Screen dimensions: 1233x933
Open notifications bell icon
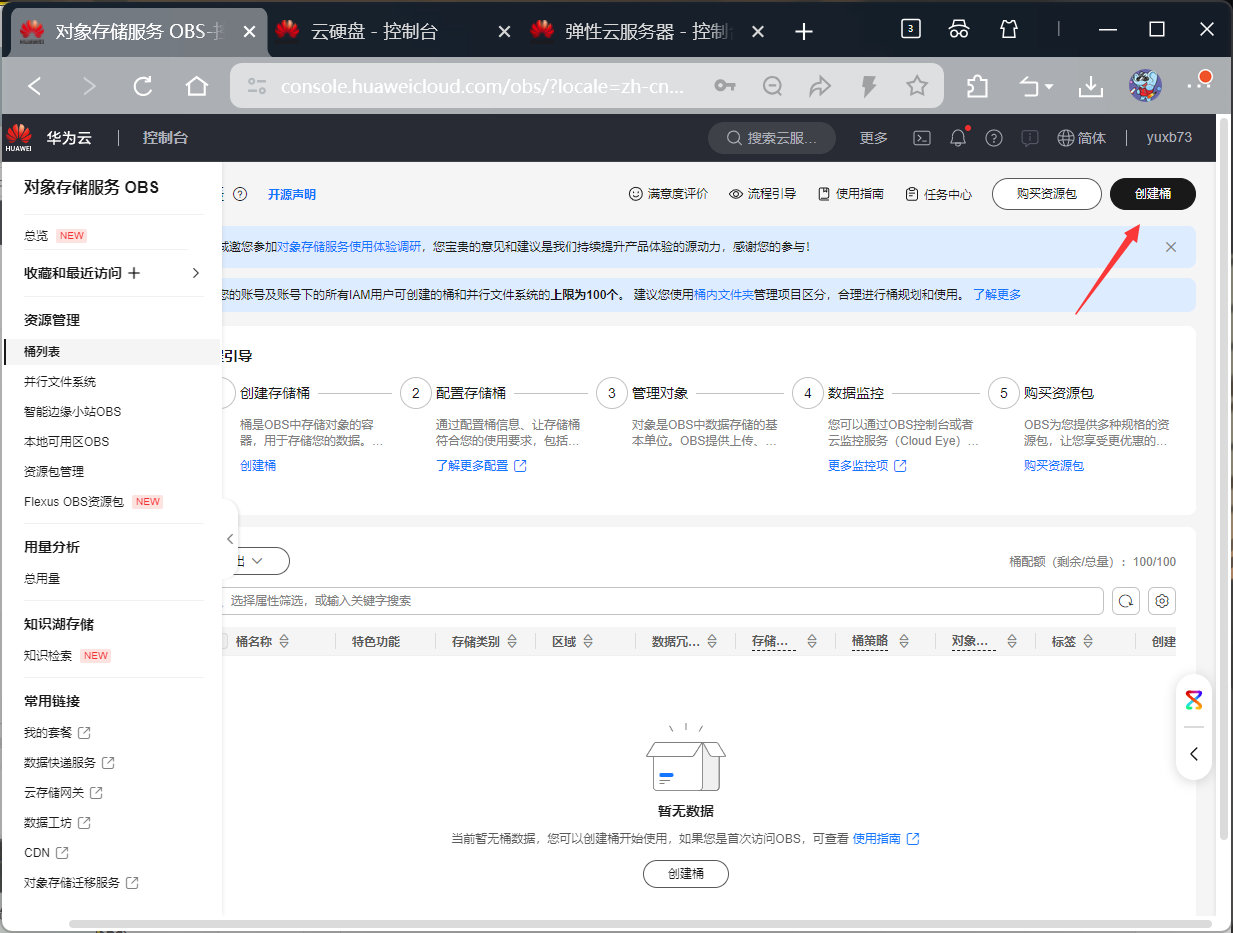pos(959,138)
